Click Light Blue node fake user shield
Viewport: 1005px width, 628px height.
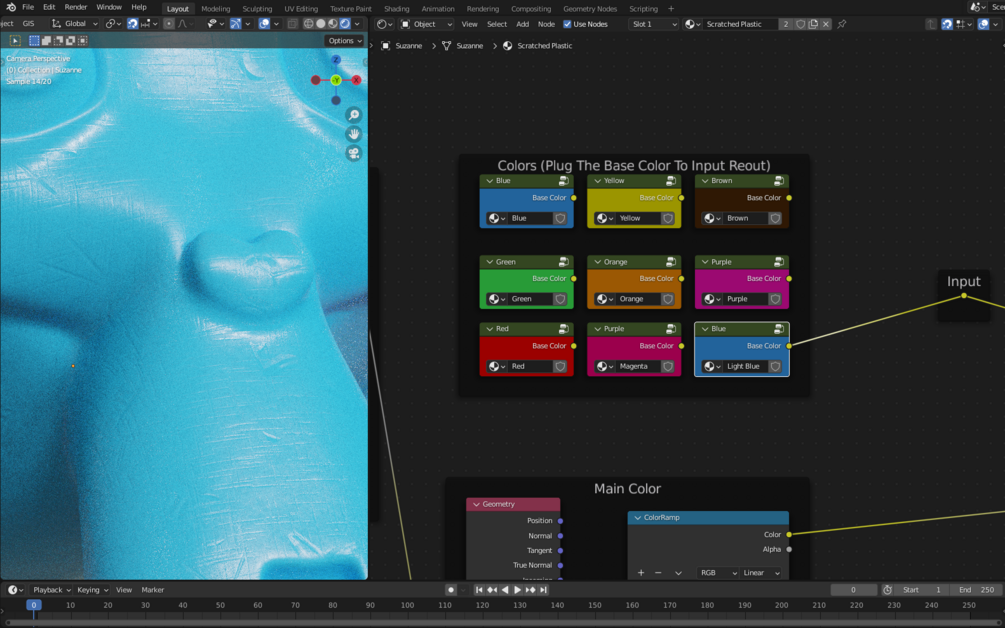776,367
